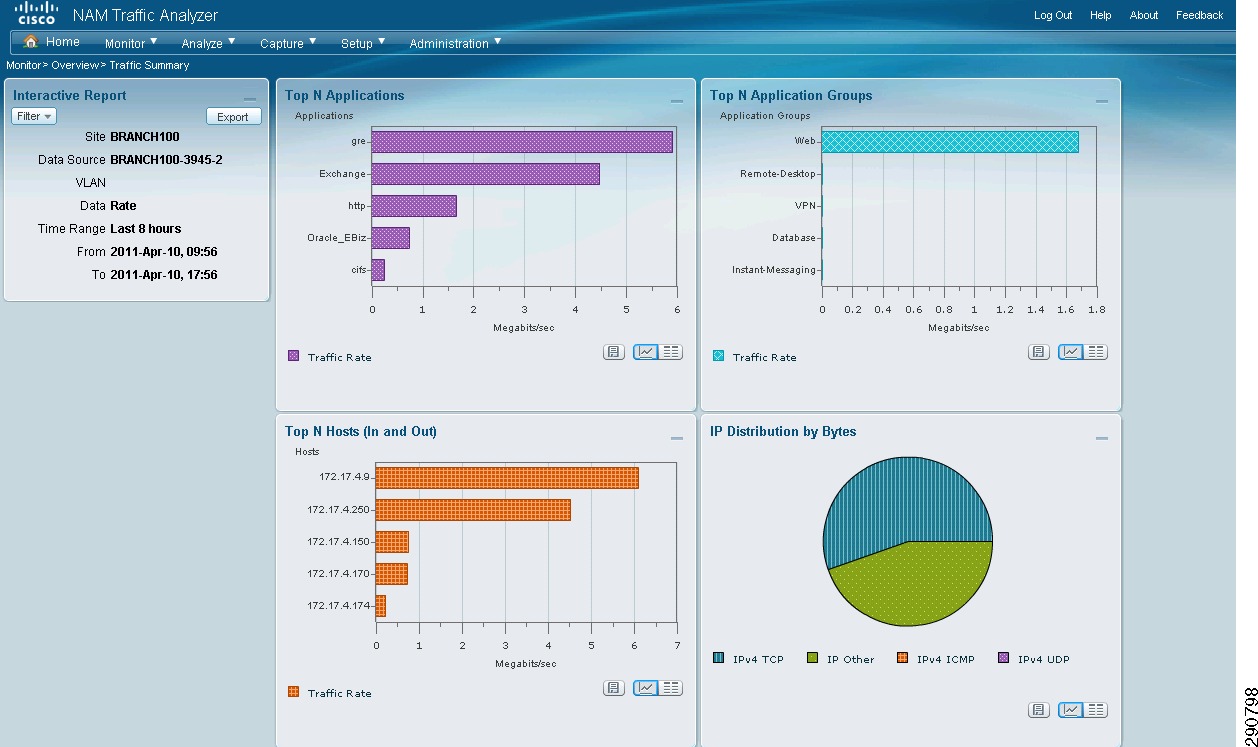Image resolution: width=1258 pixels, height=747 pixels.
Task: Open the About link
Action: (1144, 15)
